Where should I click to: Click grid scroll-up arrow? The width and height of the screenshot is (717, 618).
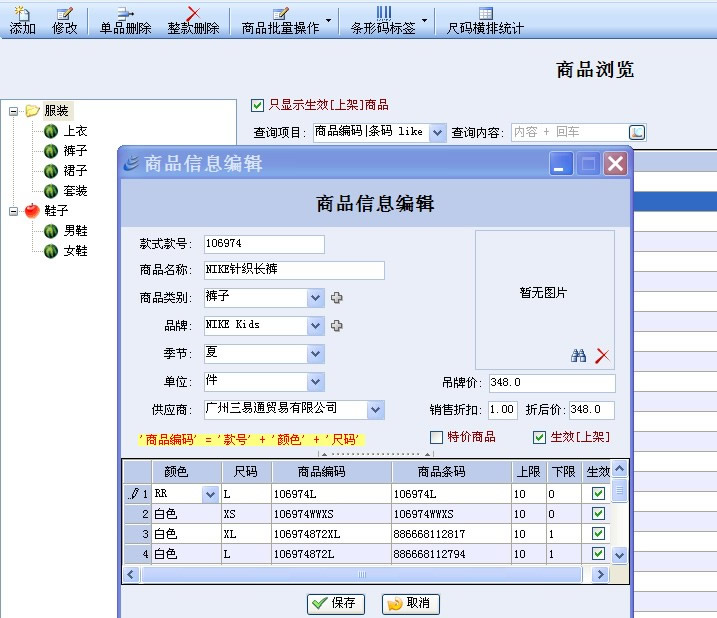click(620, 468)
